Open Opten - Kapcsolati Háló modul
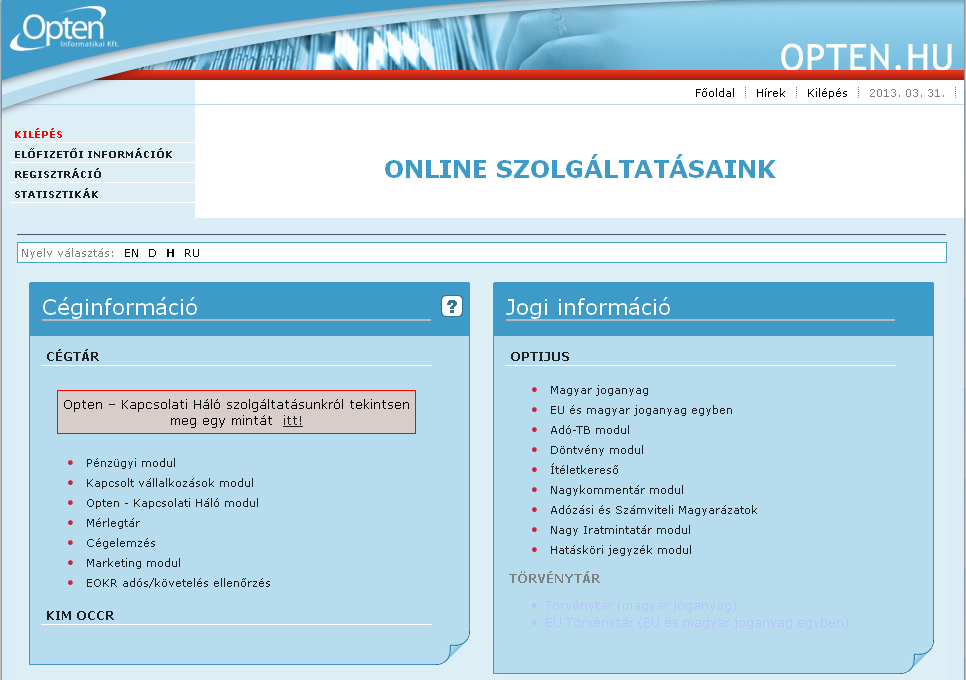This screenshot has height=680, width=966. (x=172, y=503)
